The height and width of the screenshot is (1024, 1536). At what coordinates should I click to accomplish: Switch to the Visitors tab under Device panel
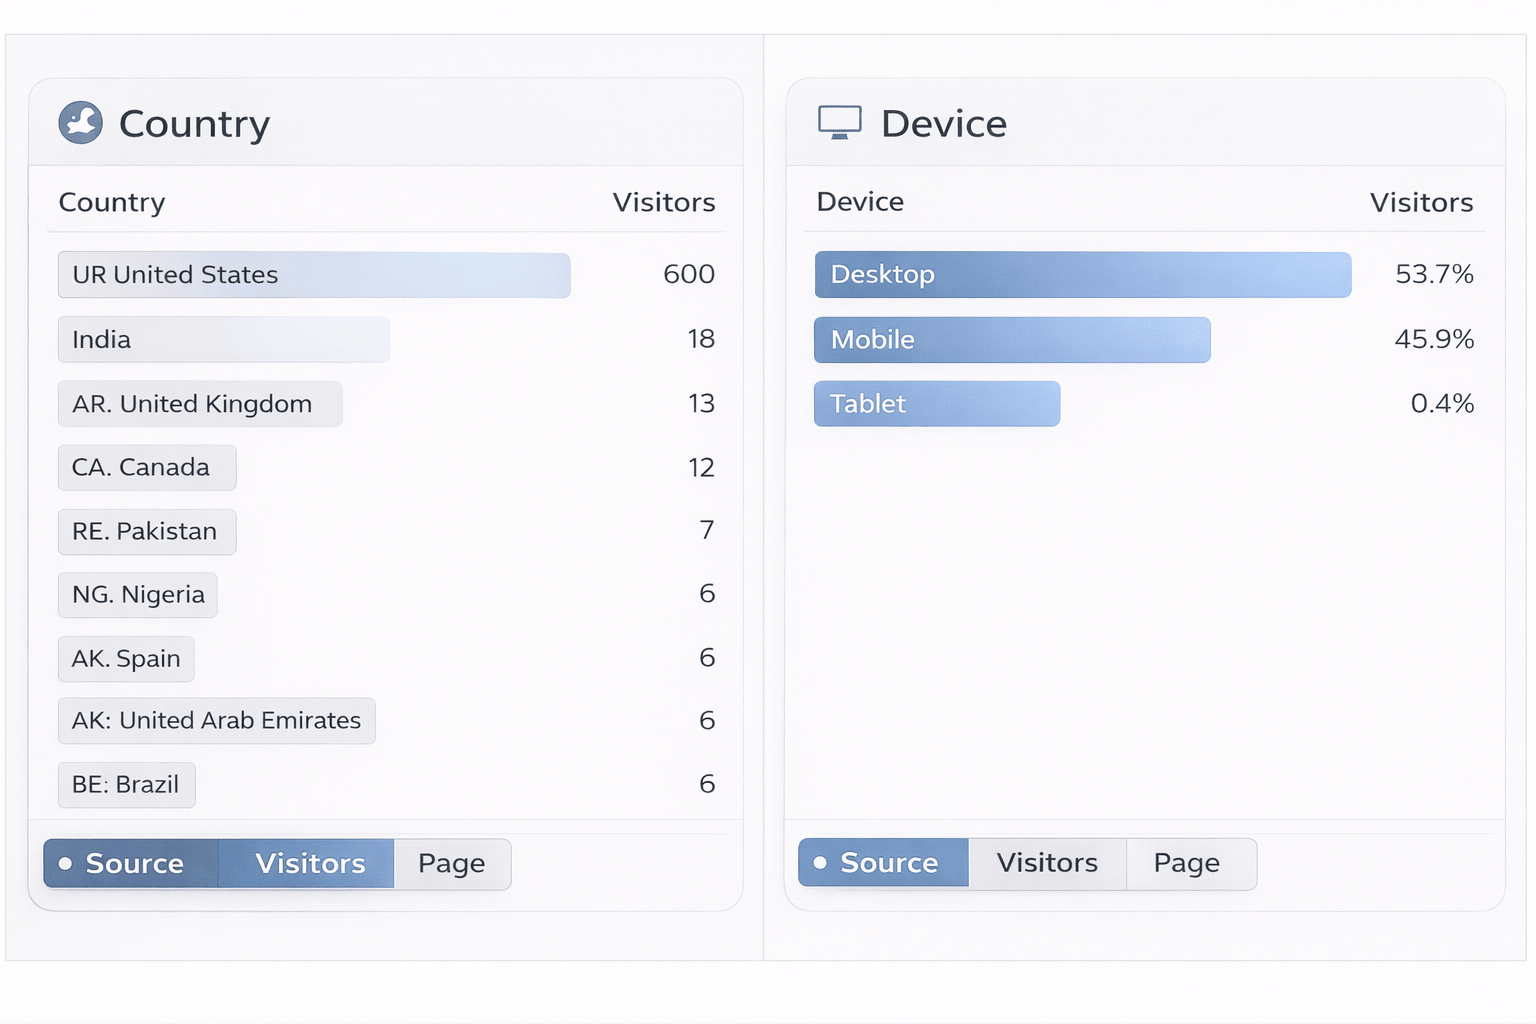click(1046, 862)
